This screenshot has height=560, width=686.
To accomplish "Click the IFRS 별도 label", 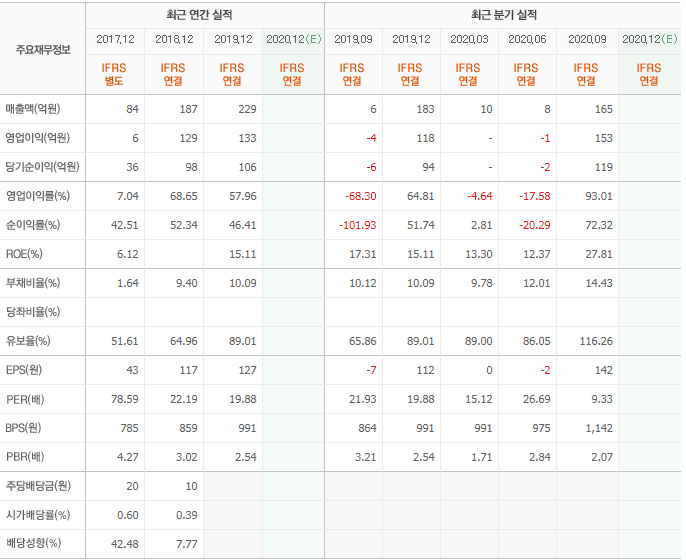I will click(114, 74).
